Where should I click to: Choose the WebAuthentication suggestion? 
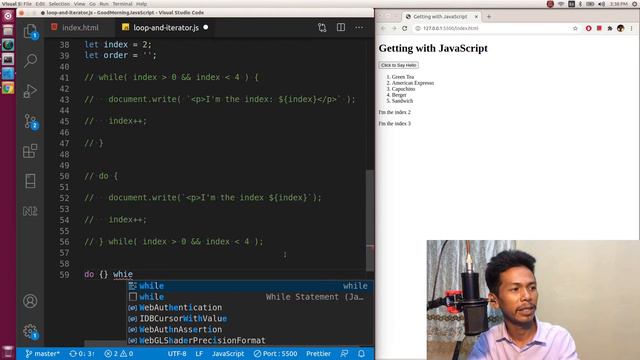[x=250, y=307]
